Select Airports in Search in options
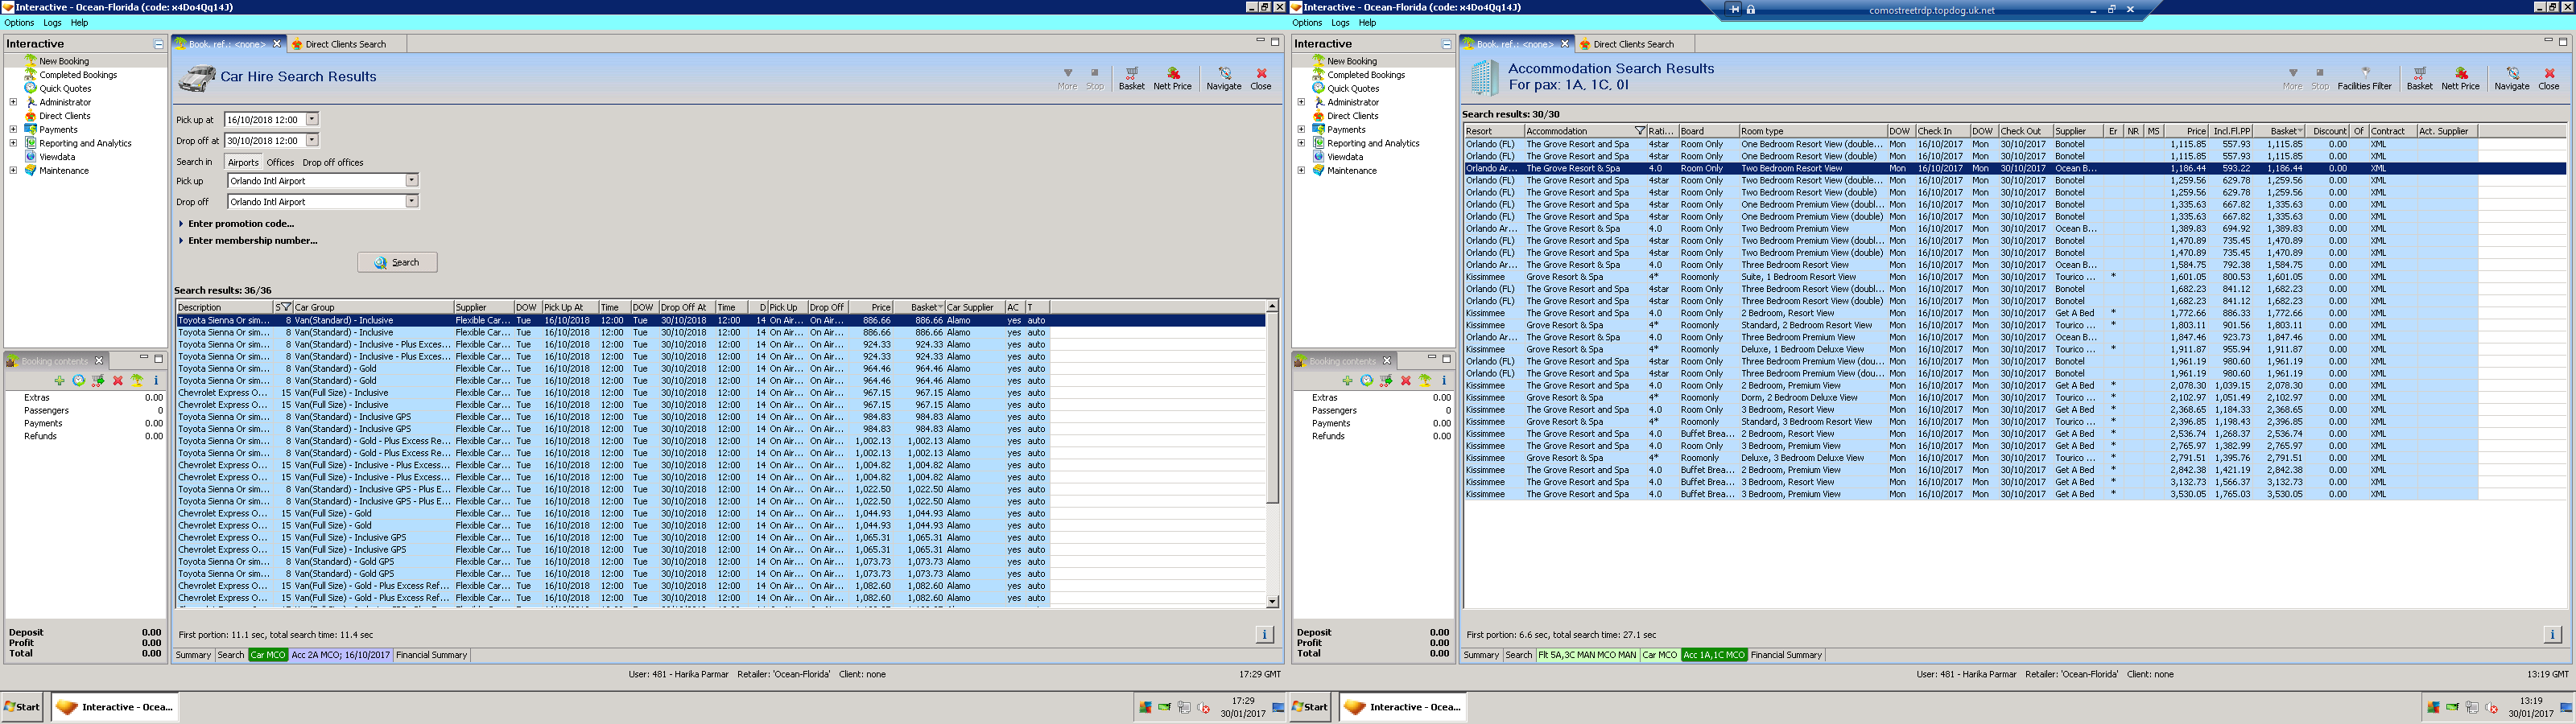Viewport: 2576px width, 724px height. tap(243, 162)
